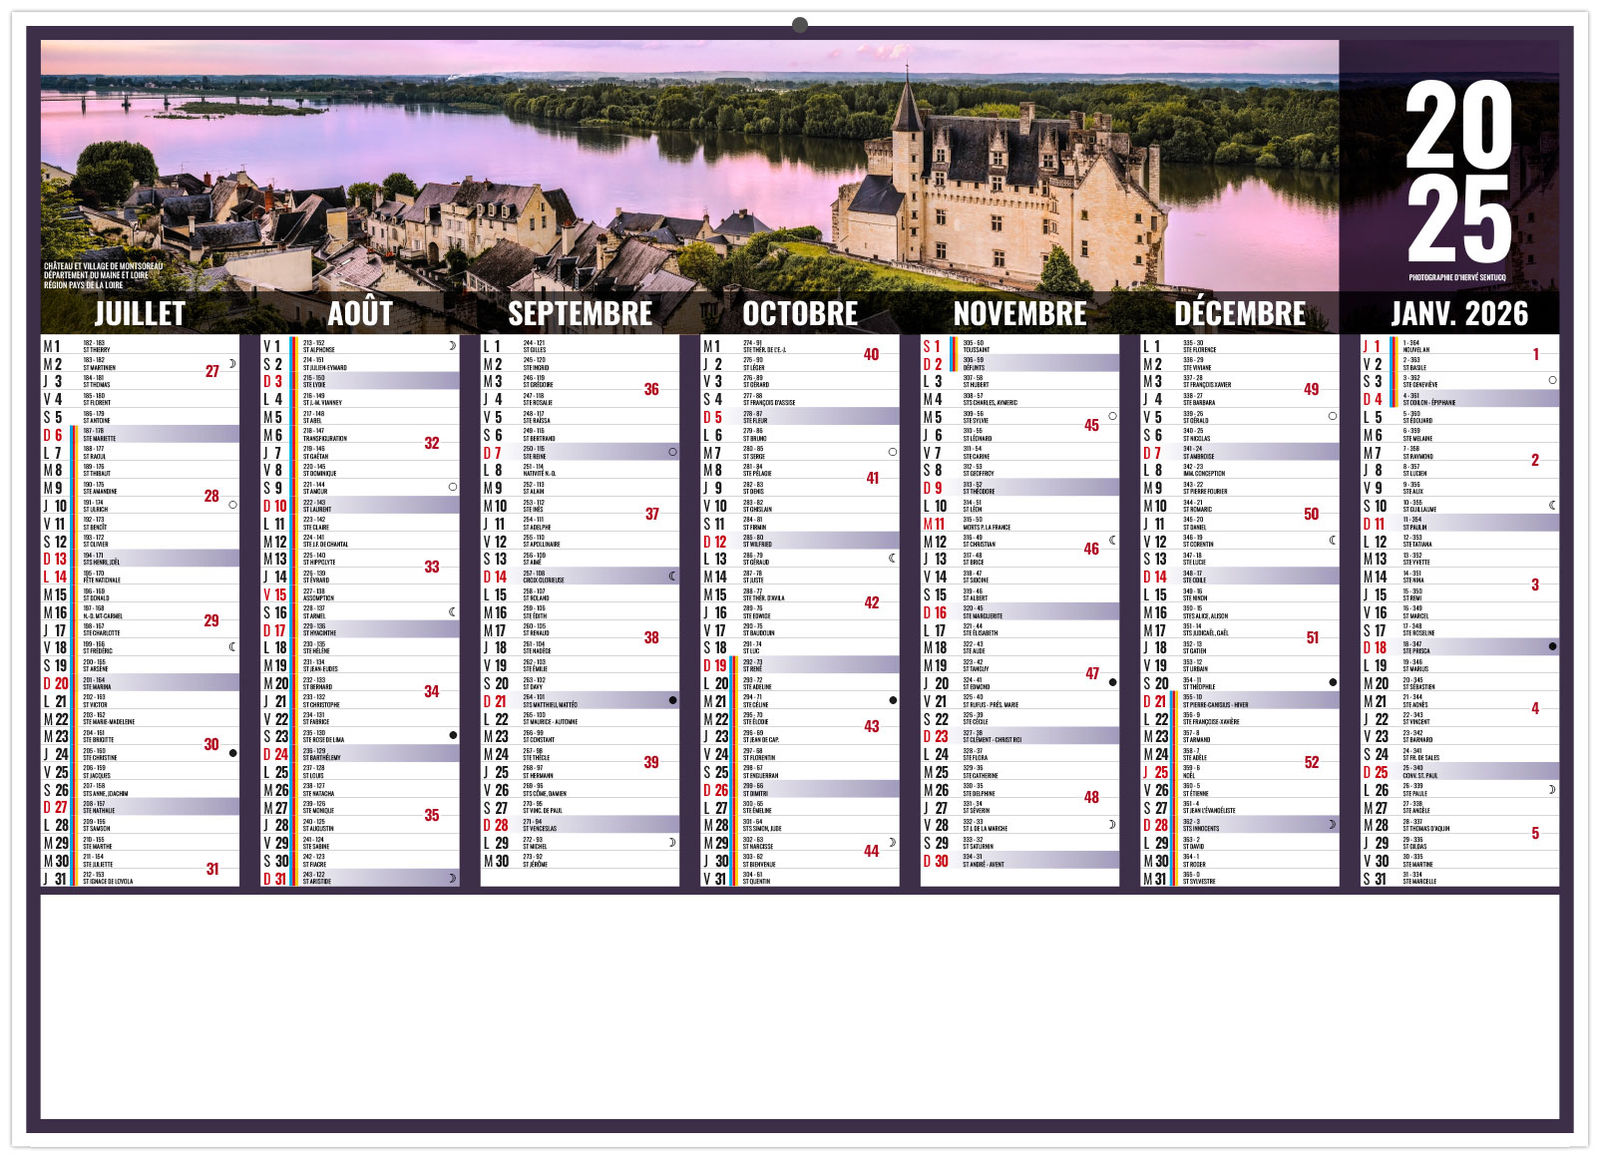Click the moon icon on August 1
The height and width of the screenshot is (1160, 1600).
(x=453, y=345)
